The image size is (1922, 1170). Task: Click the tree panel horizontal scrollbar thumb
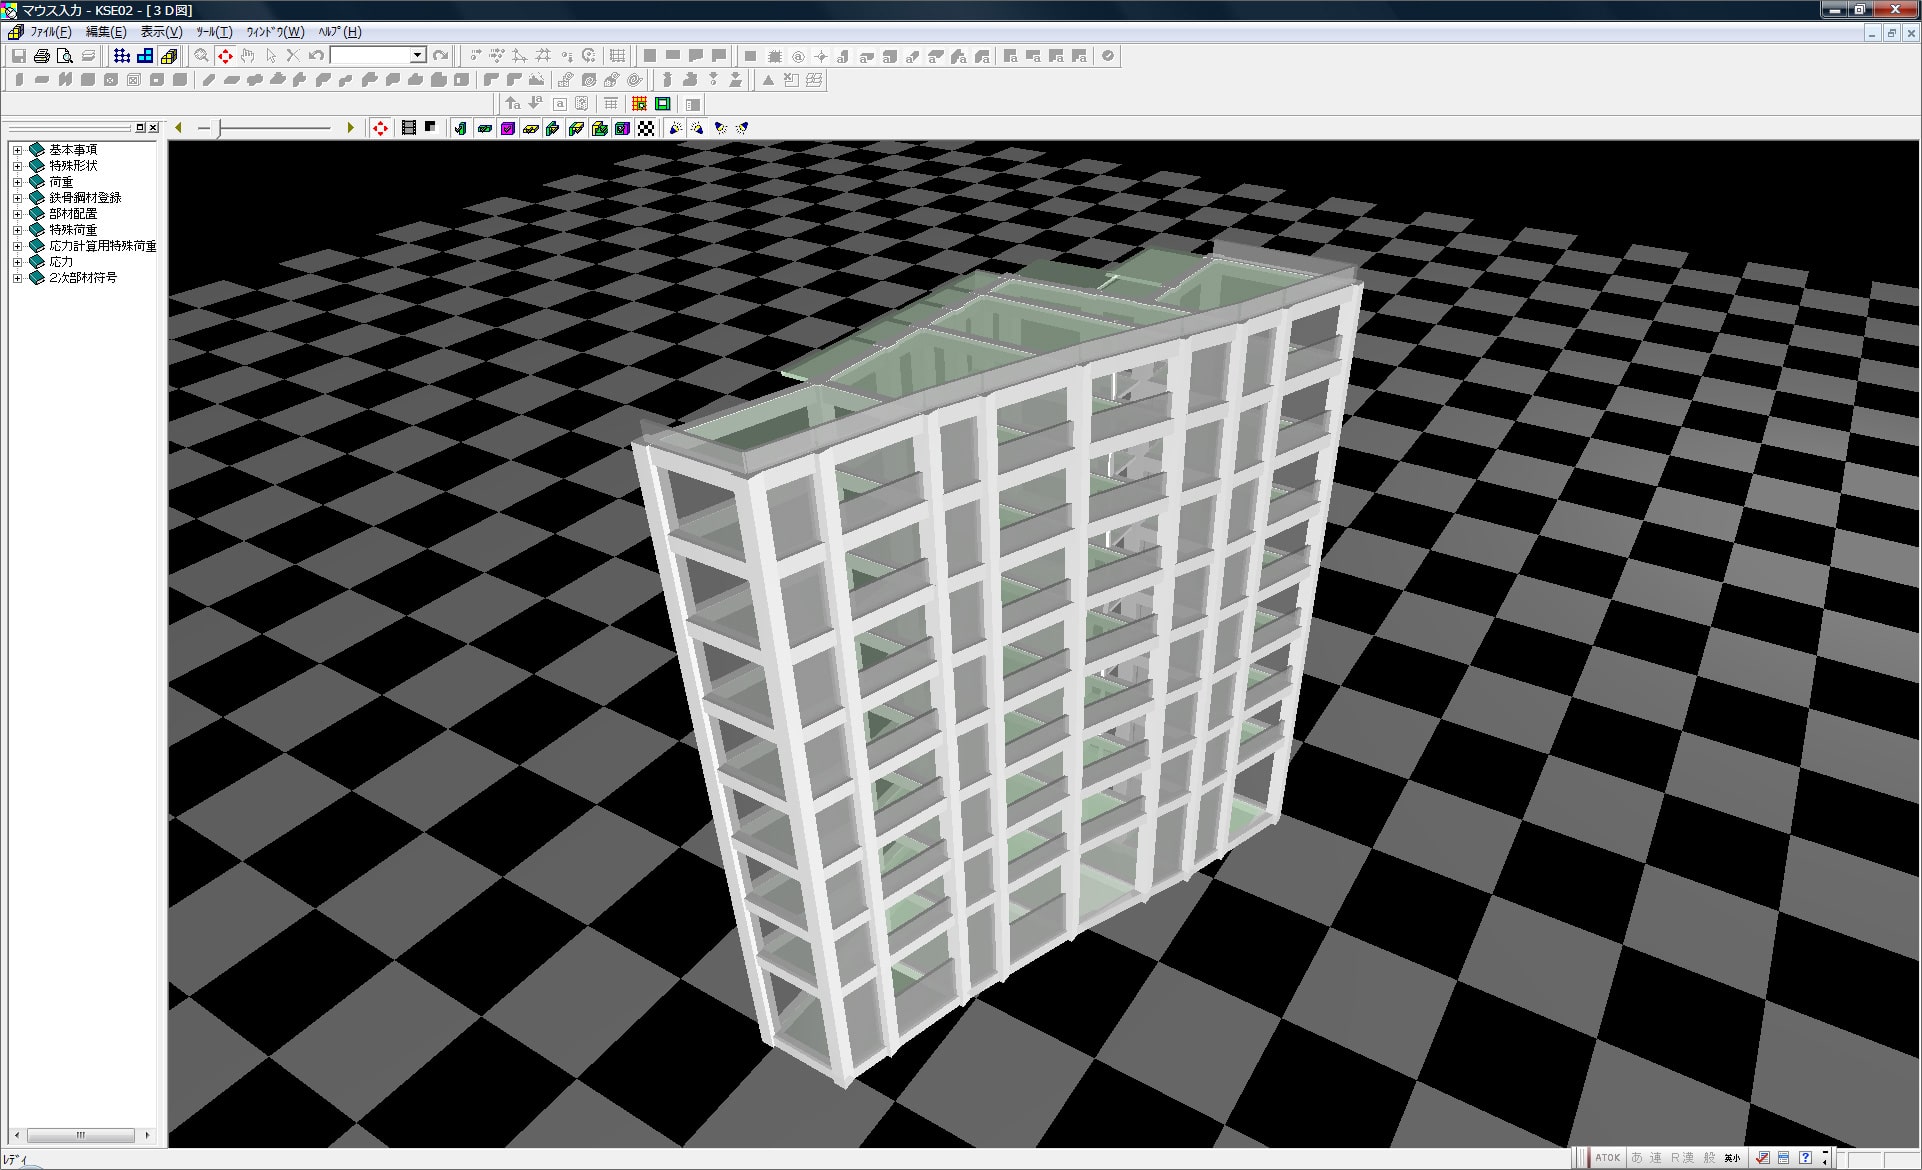point(80,1136)
